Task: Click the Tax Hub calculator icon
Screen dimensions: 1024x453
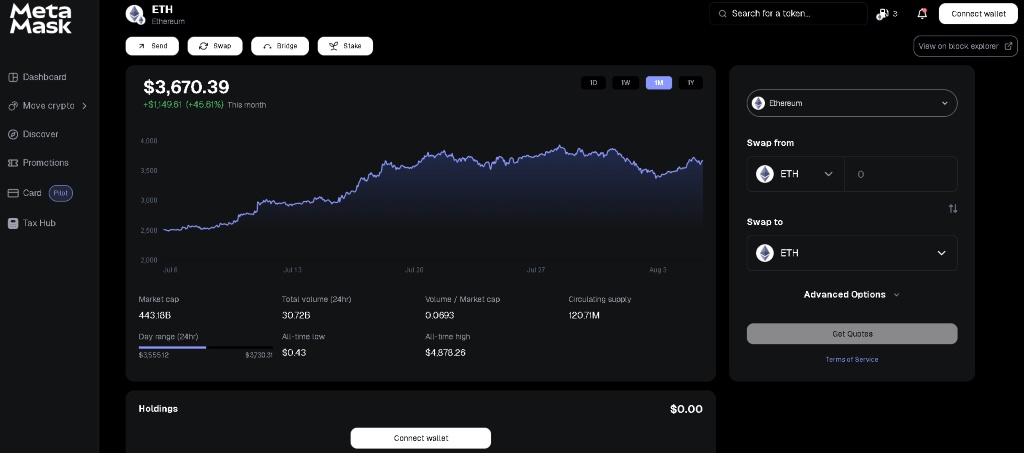Action: [13, 223]
